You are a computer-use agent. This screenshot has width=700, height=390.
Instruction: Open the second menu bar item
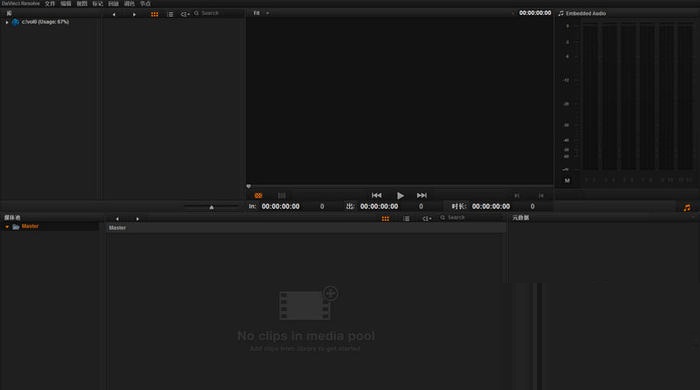(x=50, y=4)
